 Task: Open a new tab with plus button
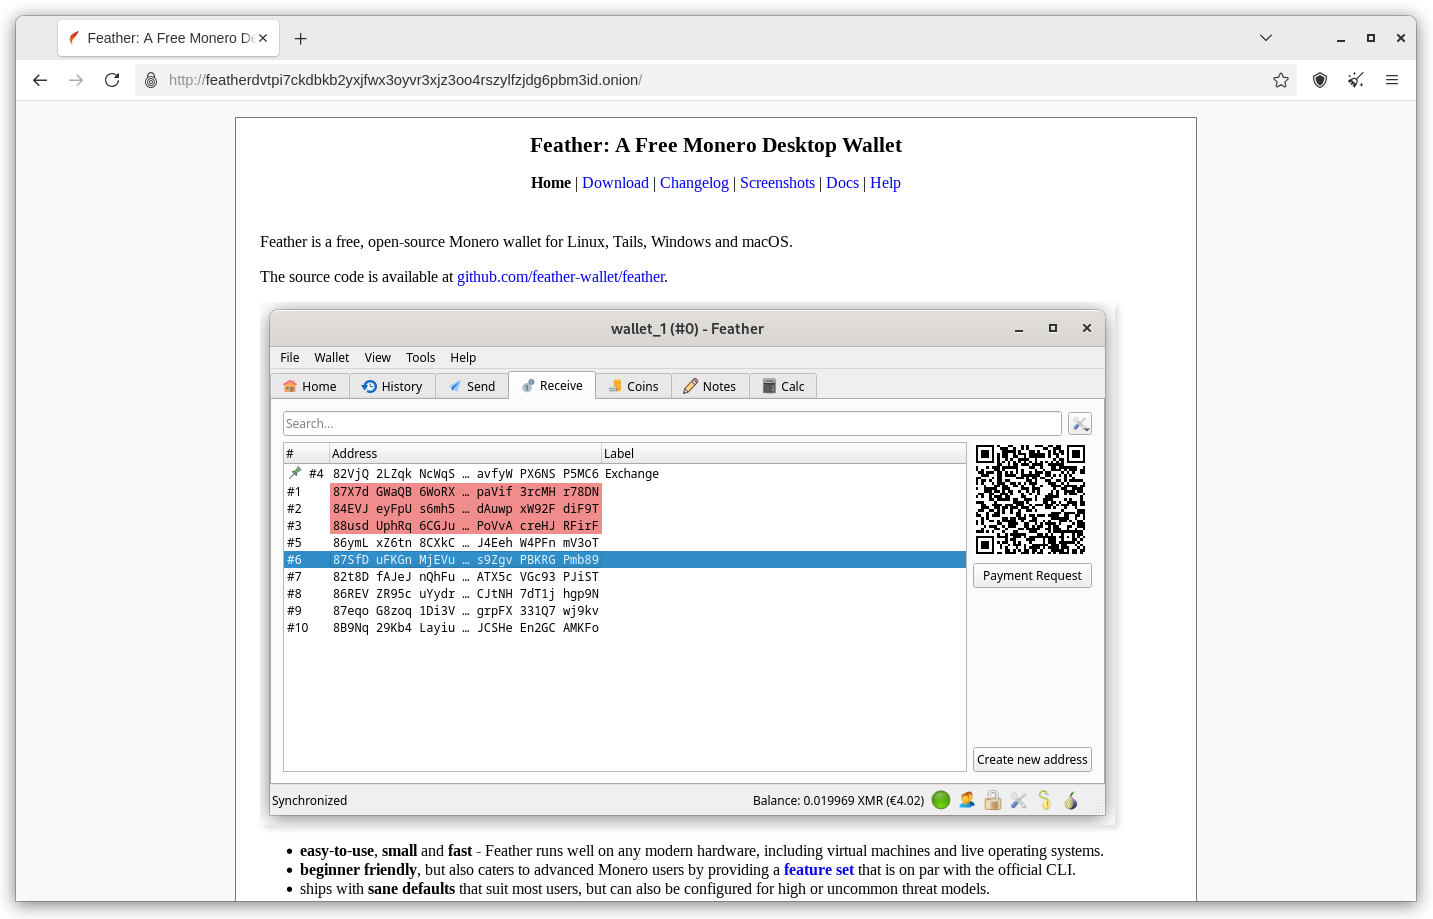point(301,38)
